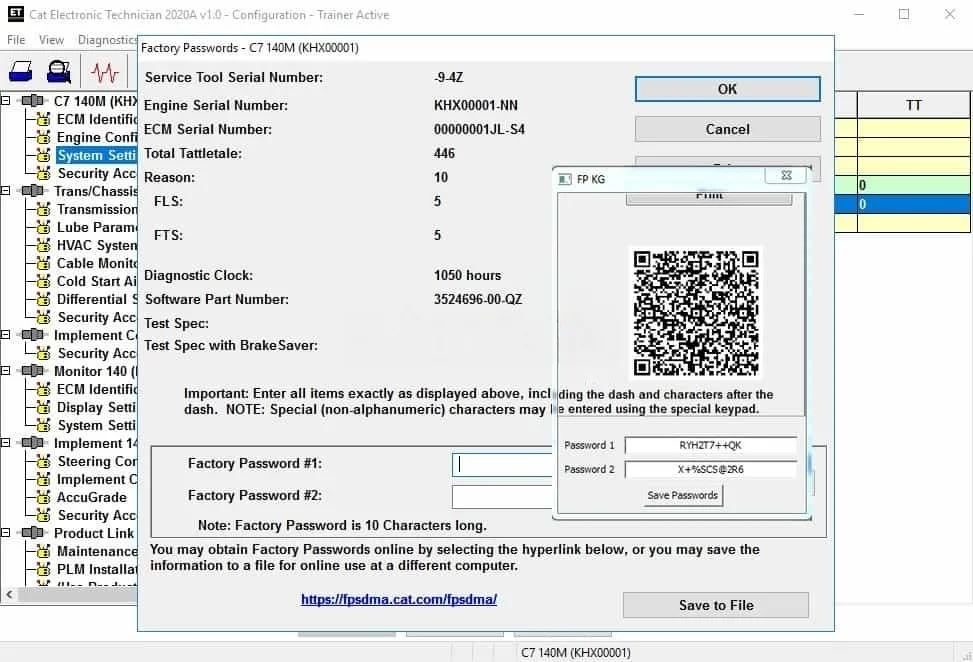
Task: Click the printer toolbar icon
Action: [x=20, y=72]
